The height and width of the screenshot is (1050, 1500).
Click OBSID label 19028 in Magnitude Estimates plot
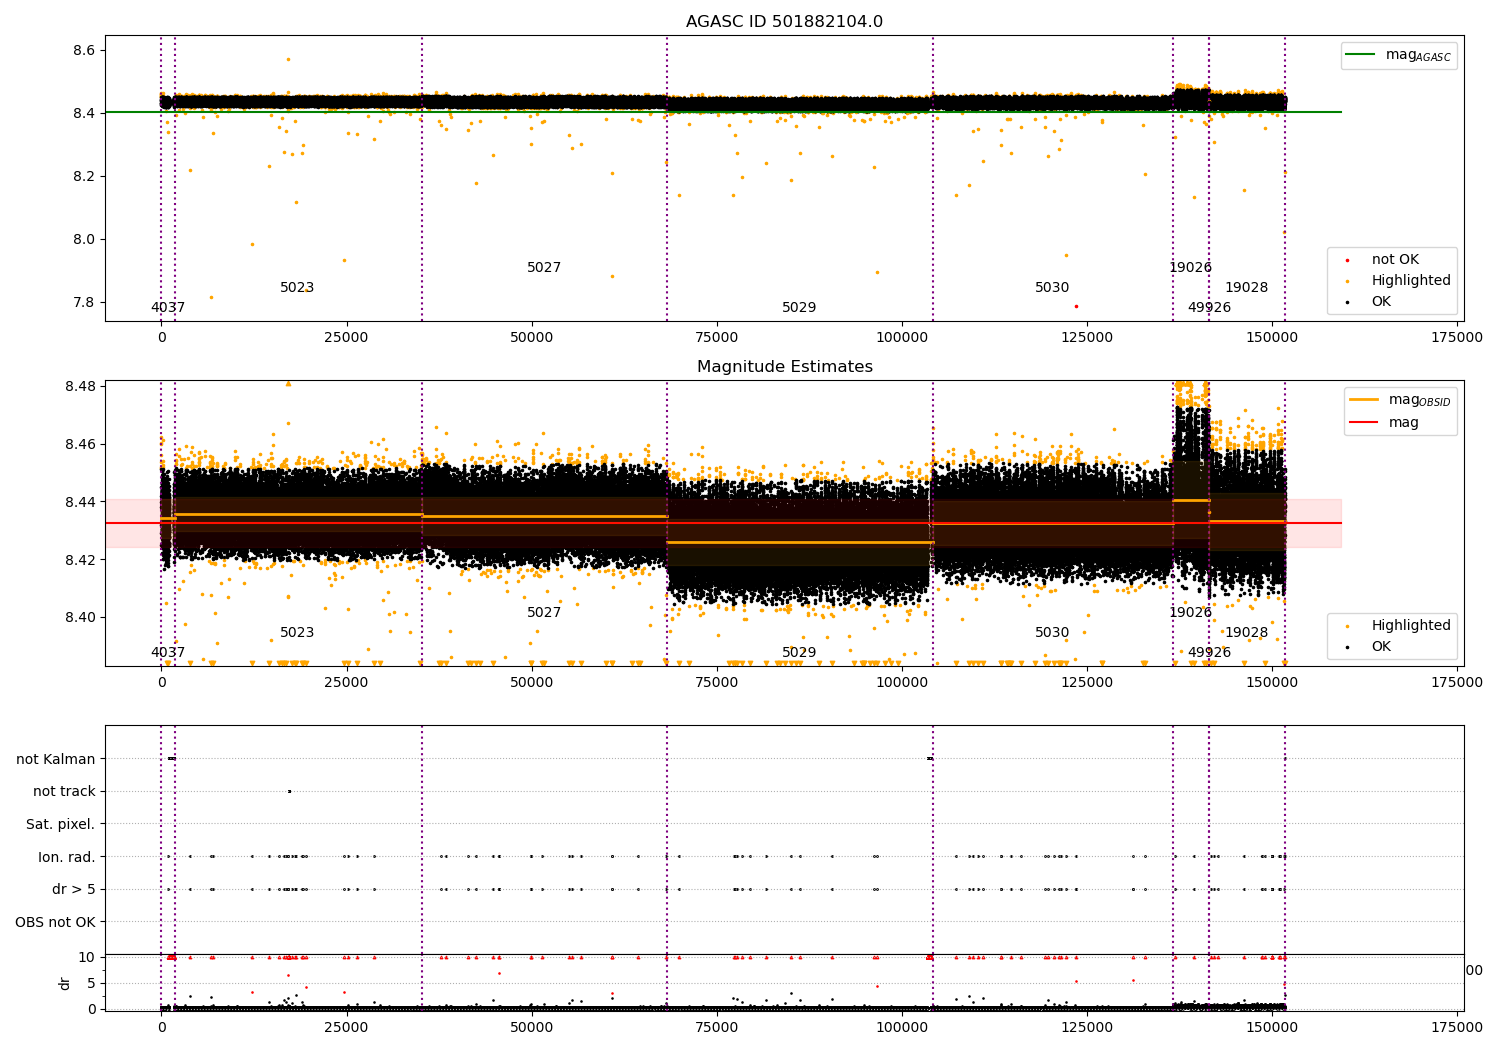1246,633
